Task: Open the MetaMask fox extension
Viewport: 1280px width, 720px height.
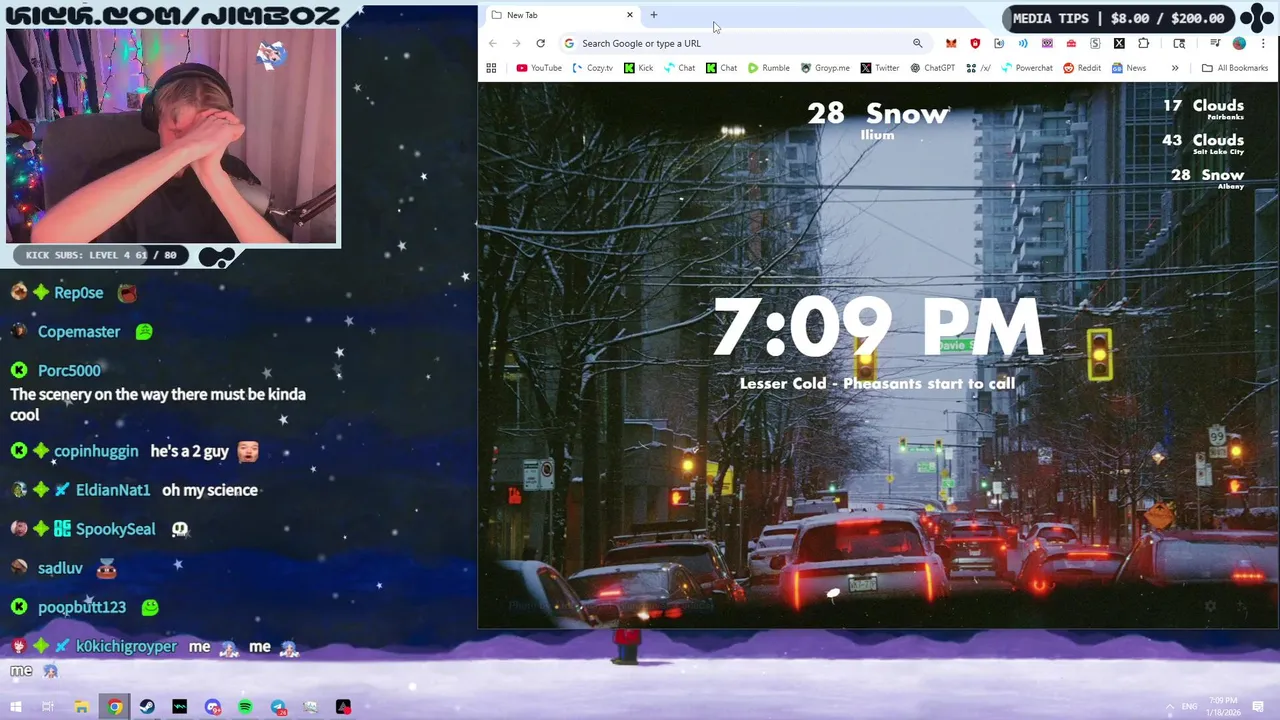Action: tap(951, 43)
